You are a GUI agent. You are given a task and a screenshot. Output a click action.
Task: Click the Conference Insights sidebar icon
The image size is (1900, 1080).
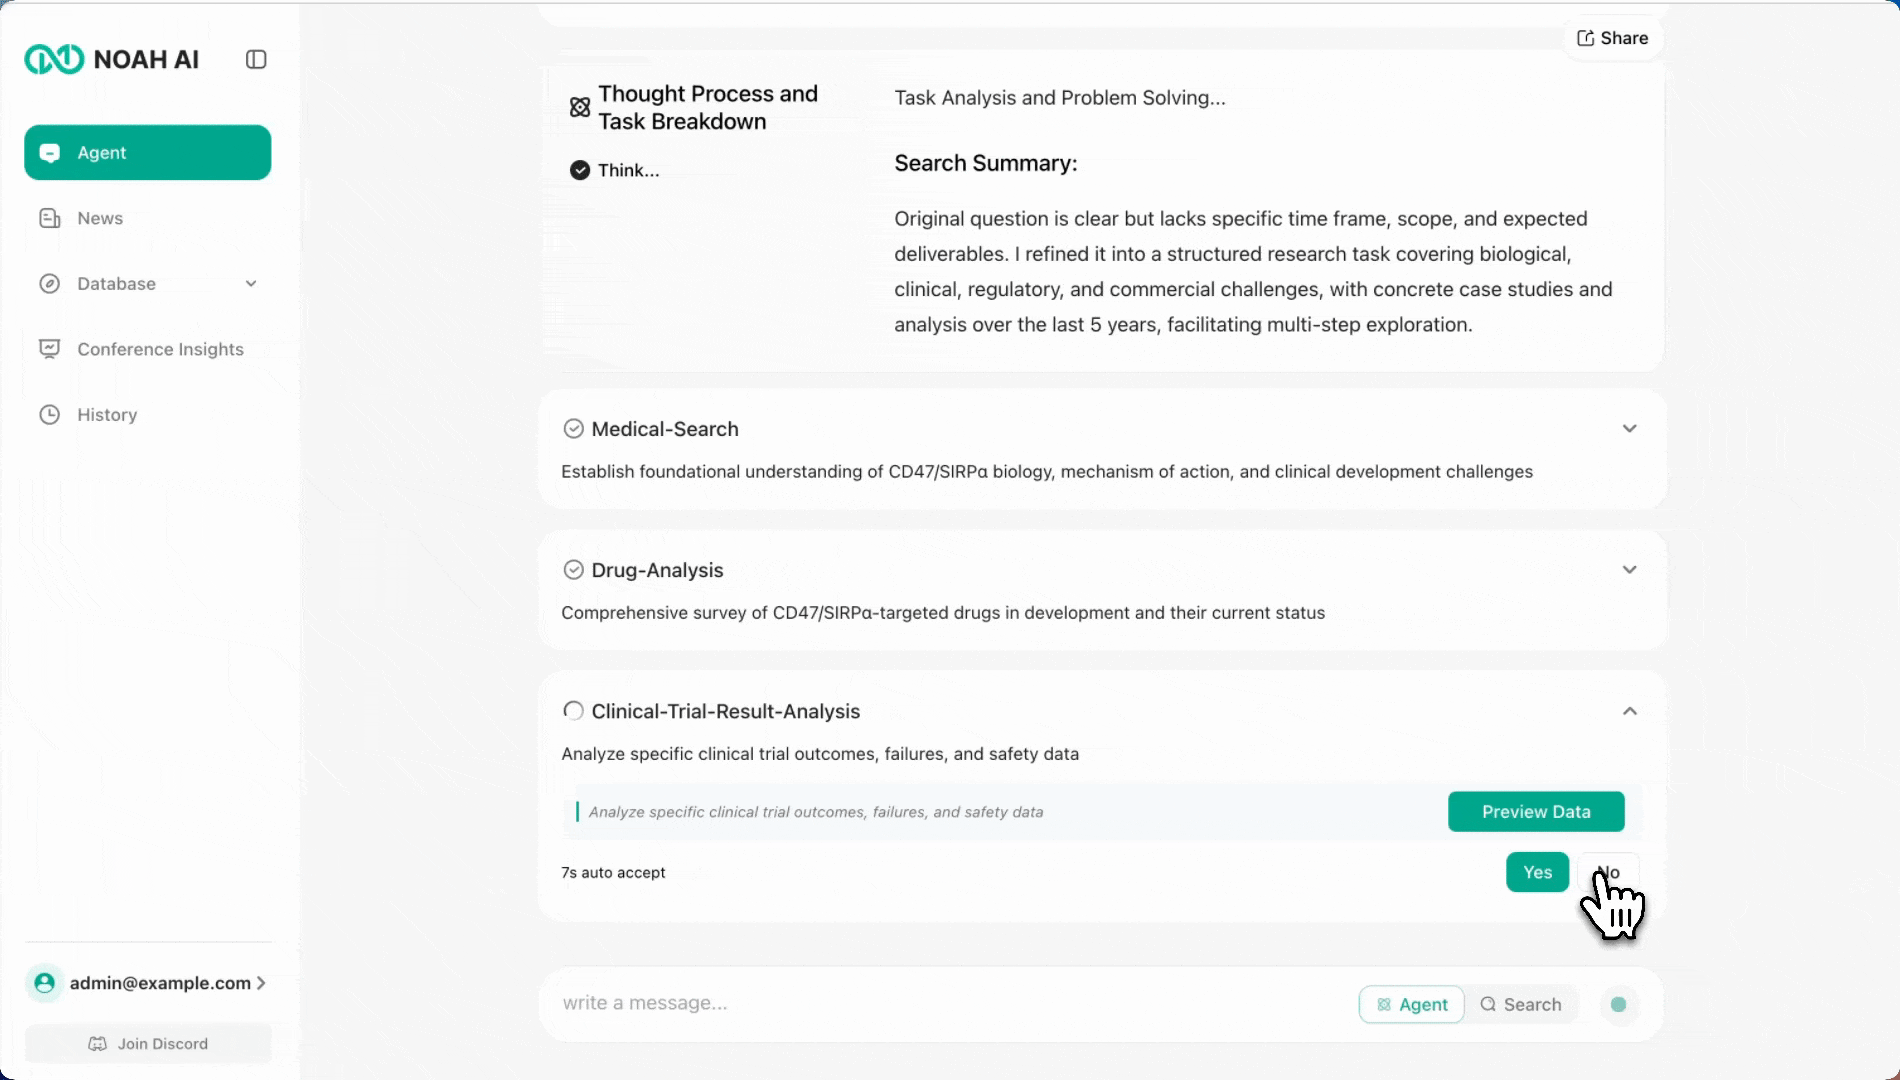pyautogui.click(x=49, y=349)
